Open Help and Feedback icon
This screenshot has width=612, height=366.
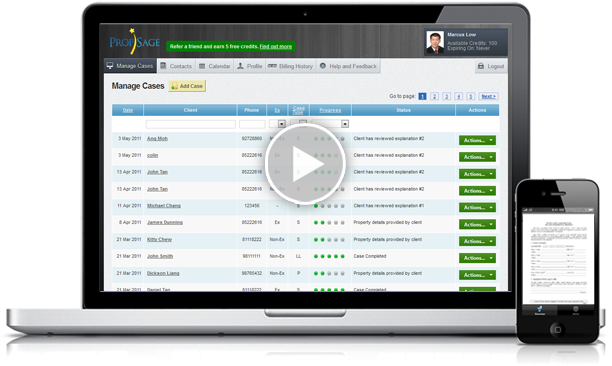click(323, 66)
